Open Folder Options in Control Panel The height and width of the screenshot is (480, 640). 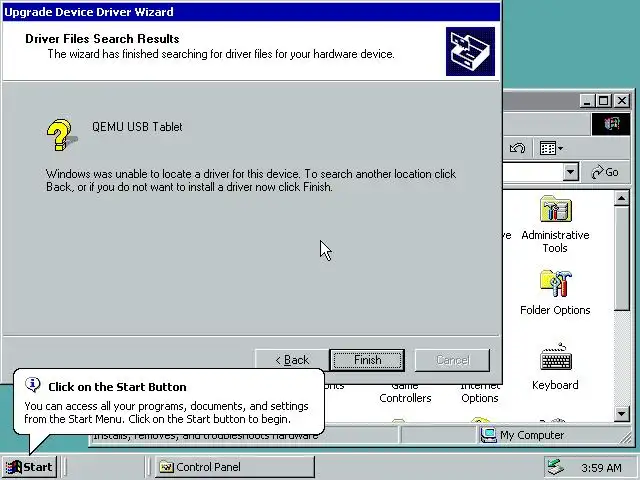[555, 293]
